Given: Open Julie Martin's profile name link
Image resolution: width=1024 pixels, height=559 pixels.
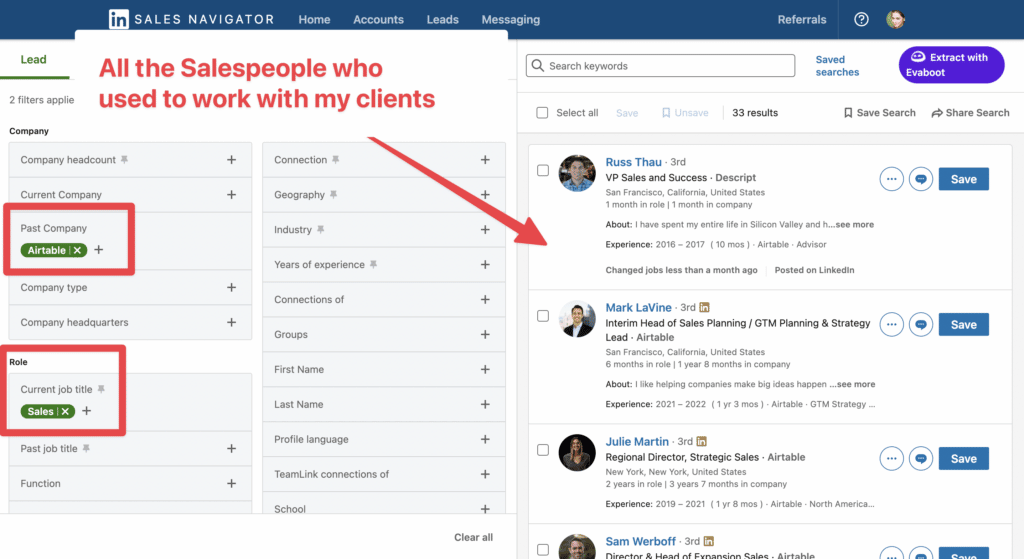Looking at the screenshot, I should pos(637,441).
